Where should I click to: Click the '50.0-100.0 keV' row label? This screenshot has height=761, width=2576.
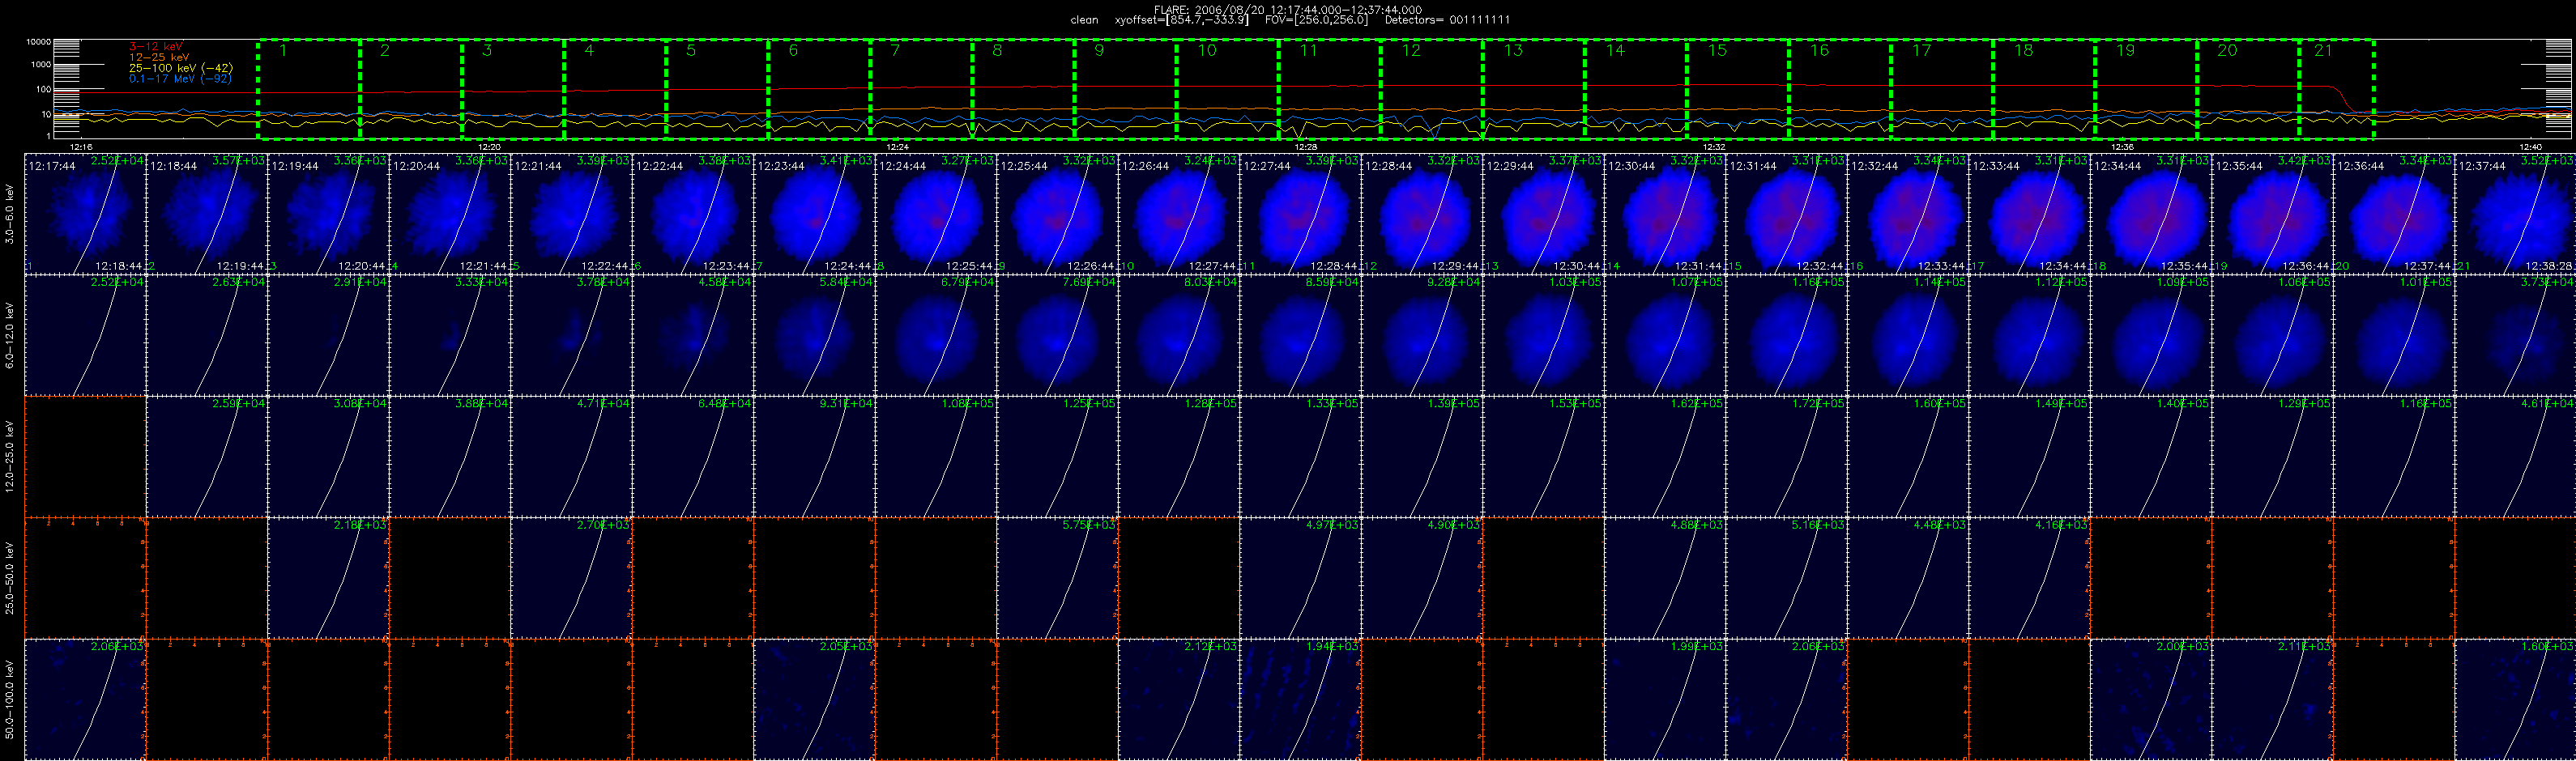[x=10, y=700]
